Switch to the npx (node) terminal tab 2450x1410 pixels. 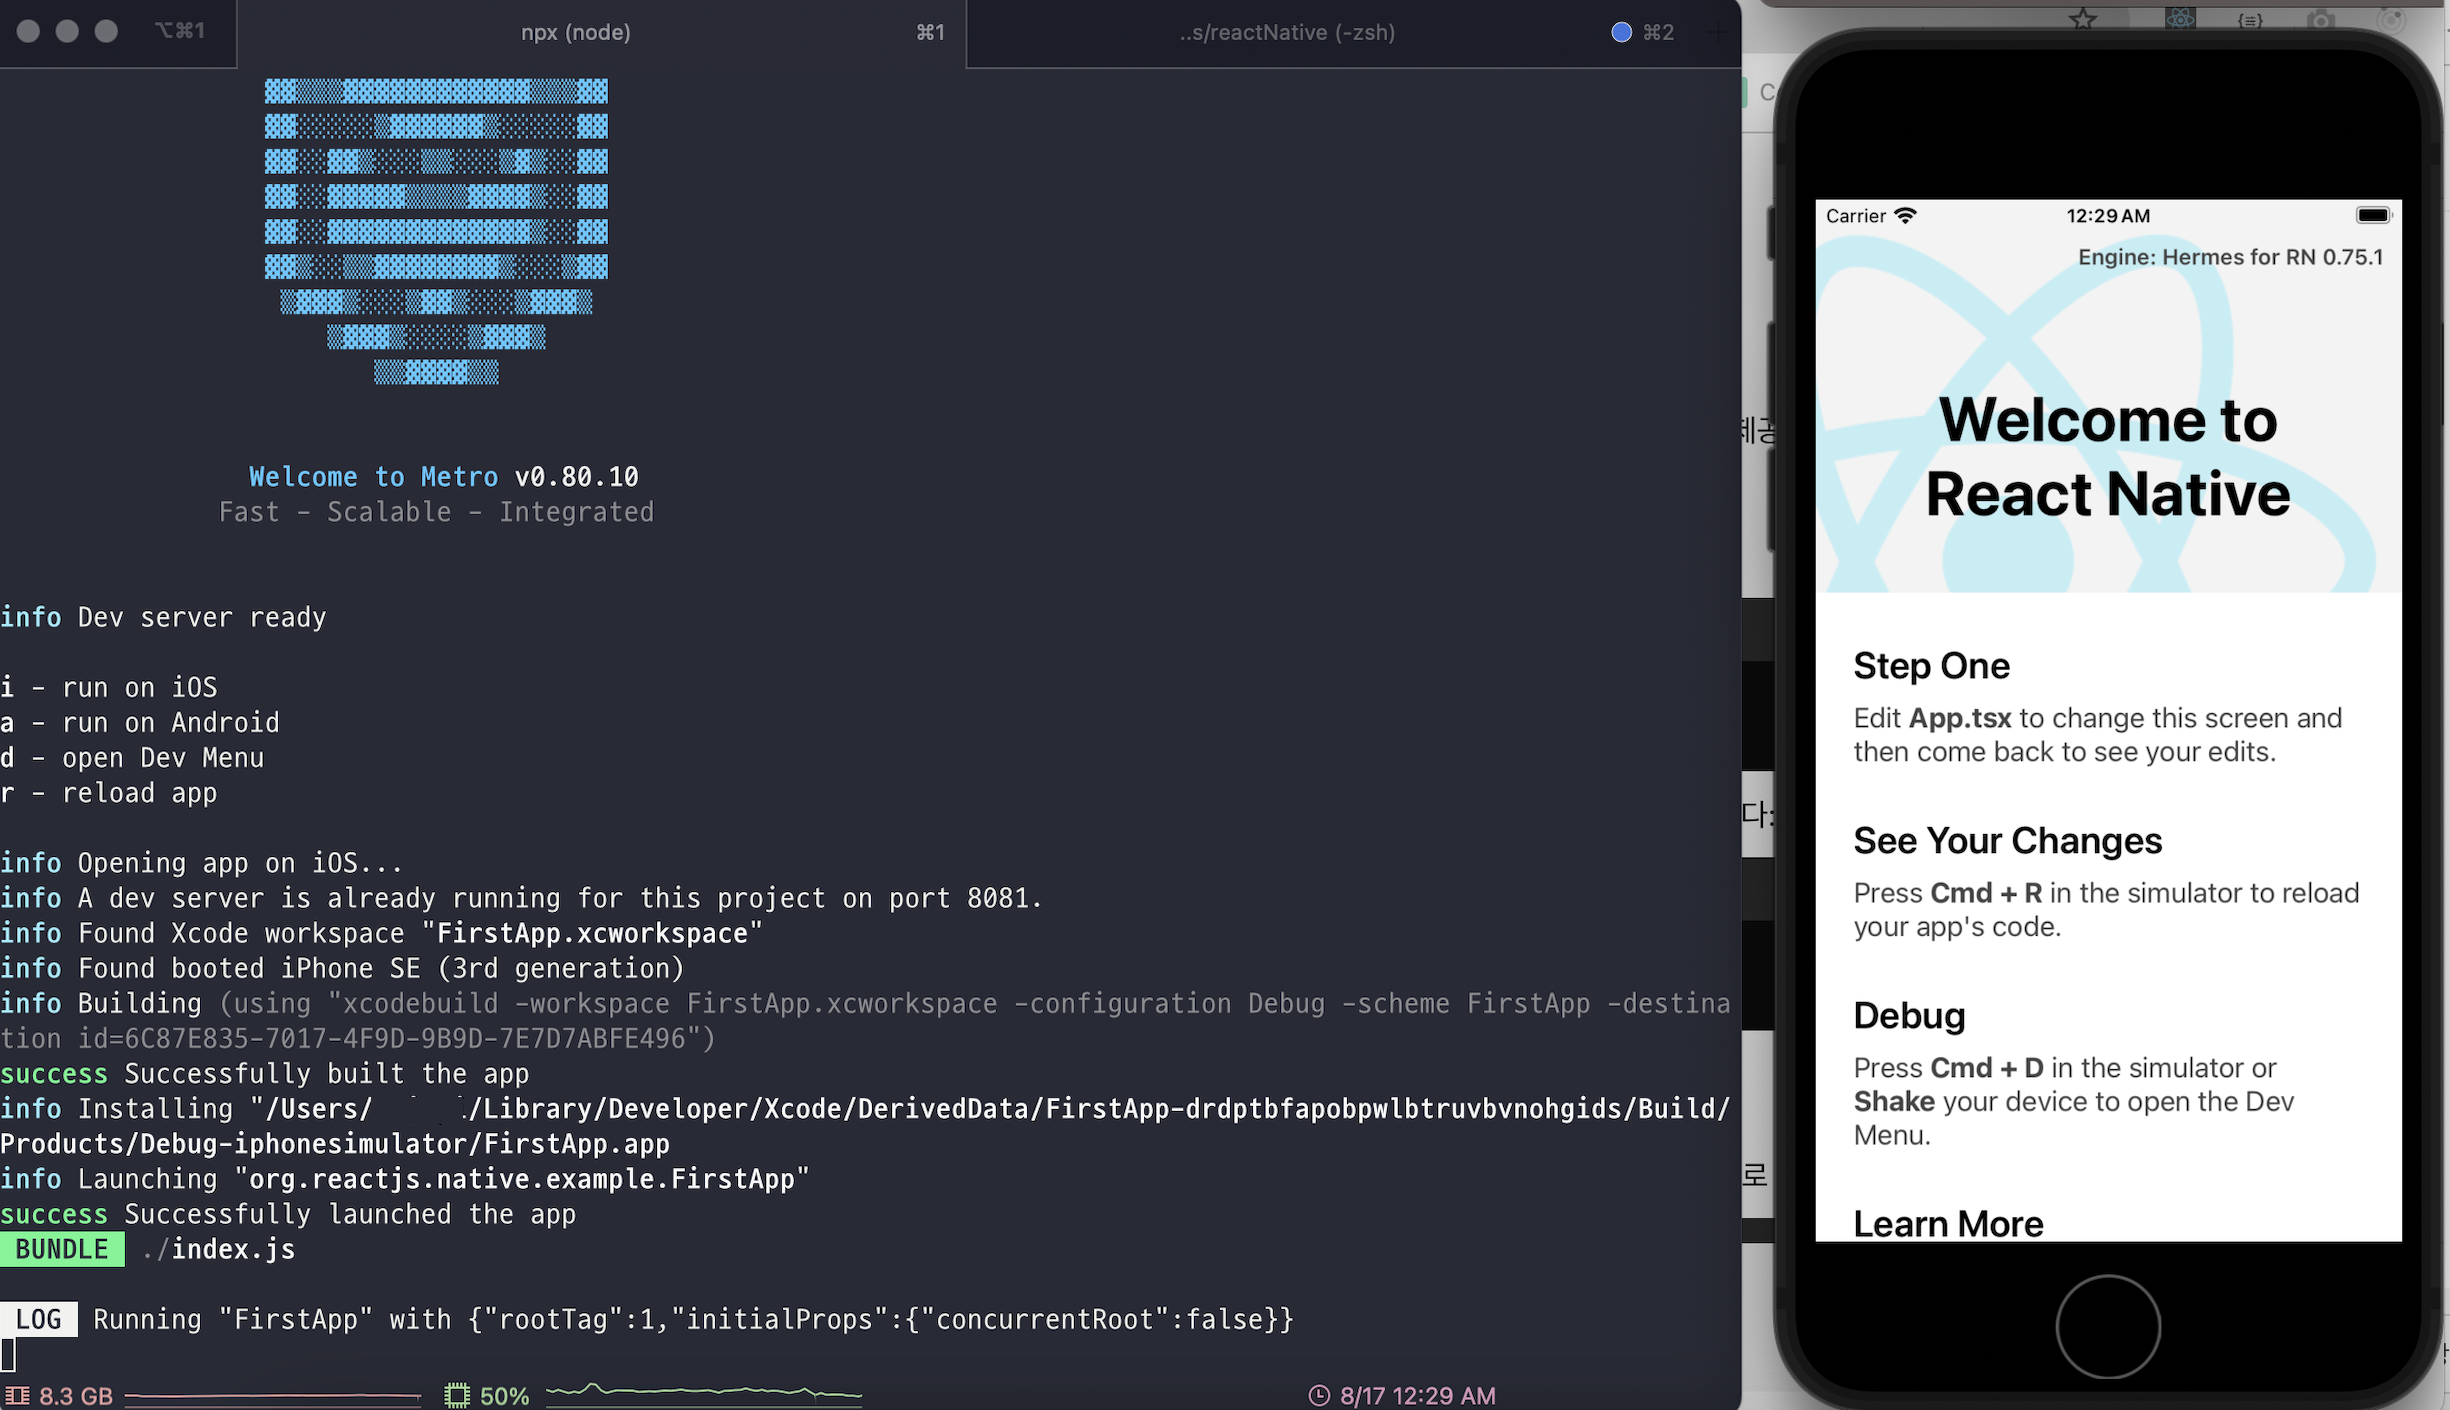(x=575, y=32)
